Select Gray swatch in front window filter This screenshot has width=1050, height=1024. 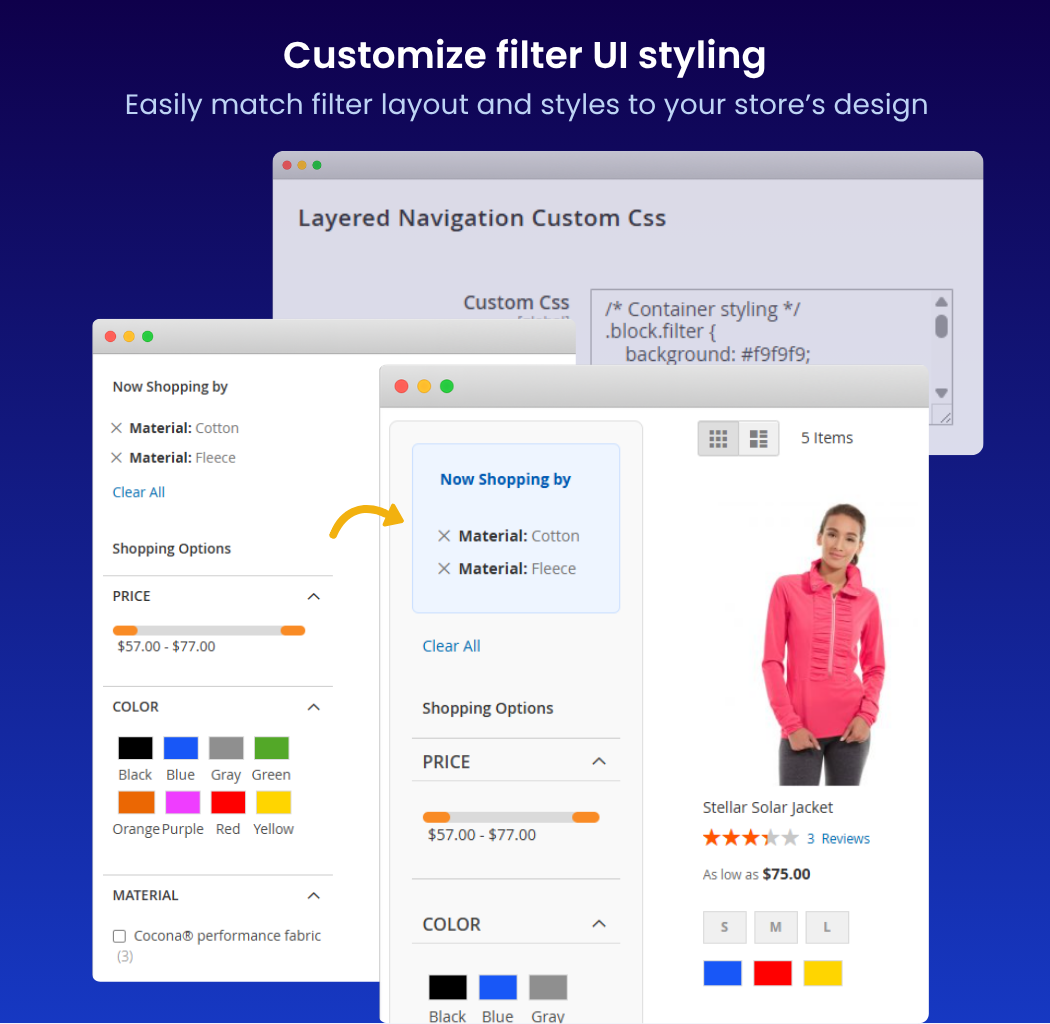548,987
